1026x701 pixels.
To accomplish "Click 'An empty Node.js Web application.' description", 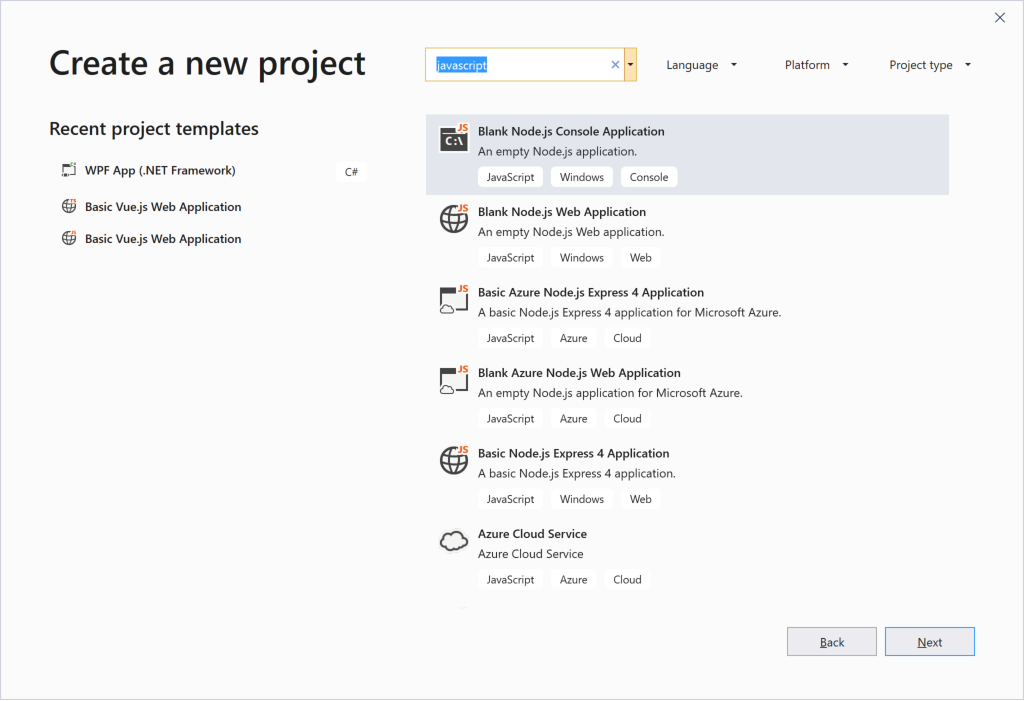I will point(571,232).
